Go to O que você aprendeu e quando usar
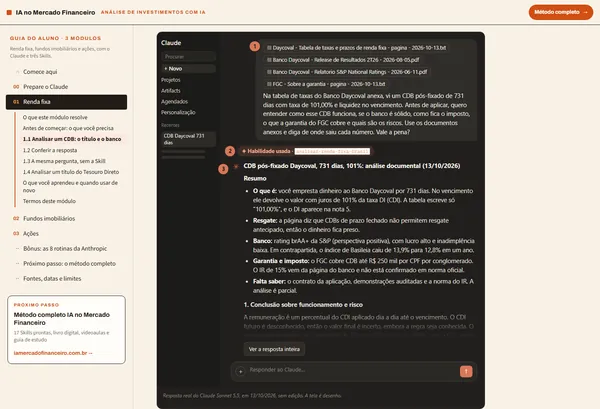Image resolution: width=600 pixels, height=409 pixels. coord(70,186)
